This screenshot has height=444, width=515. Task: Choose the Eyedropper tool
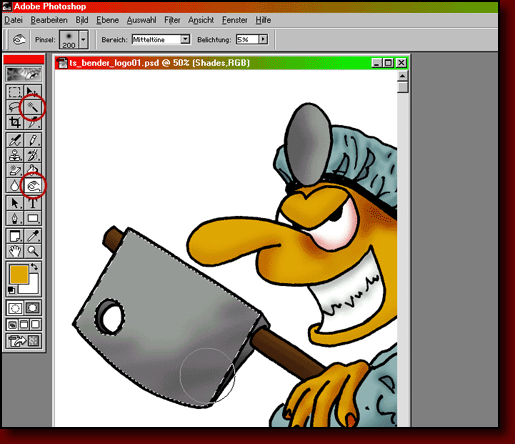(x=33, y=236)
